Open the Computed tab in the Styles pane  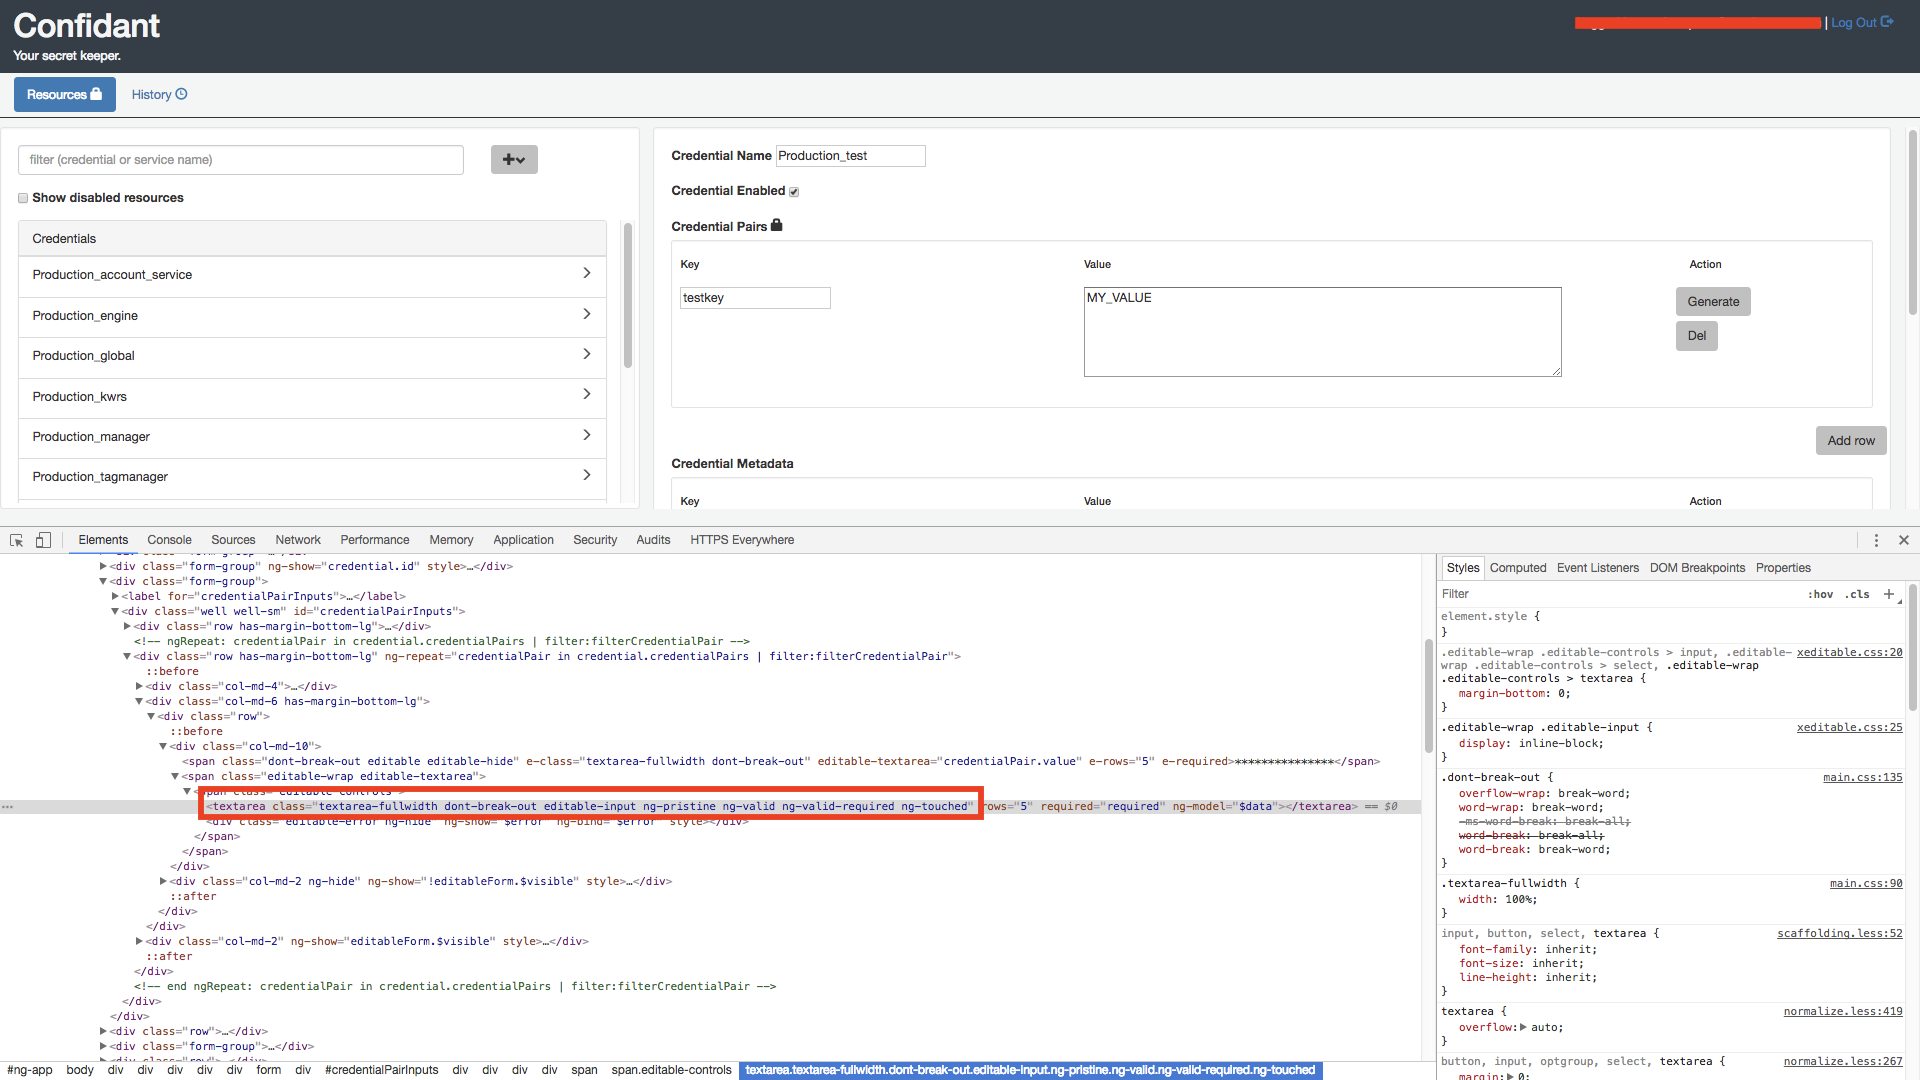(x=1518, y=567)
